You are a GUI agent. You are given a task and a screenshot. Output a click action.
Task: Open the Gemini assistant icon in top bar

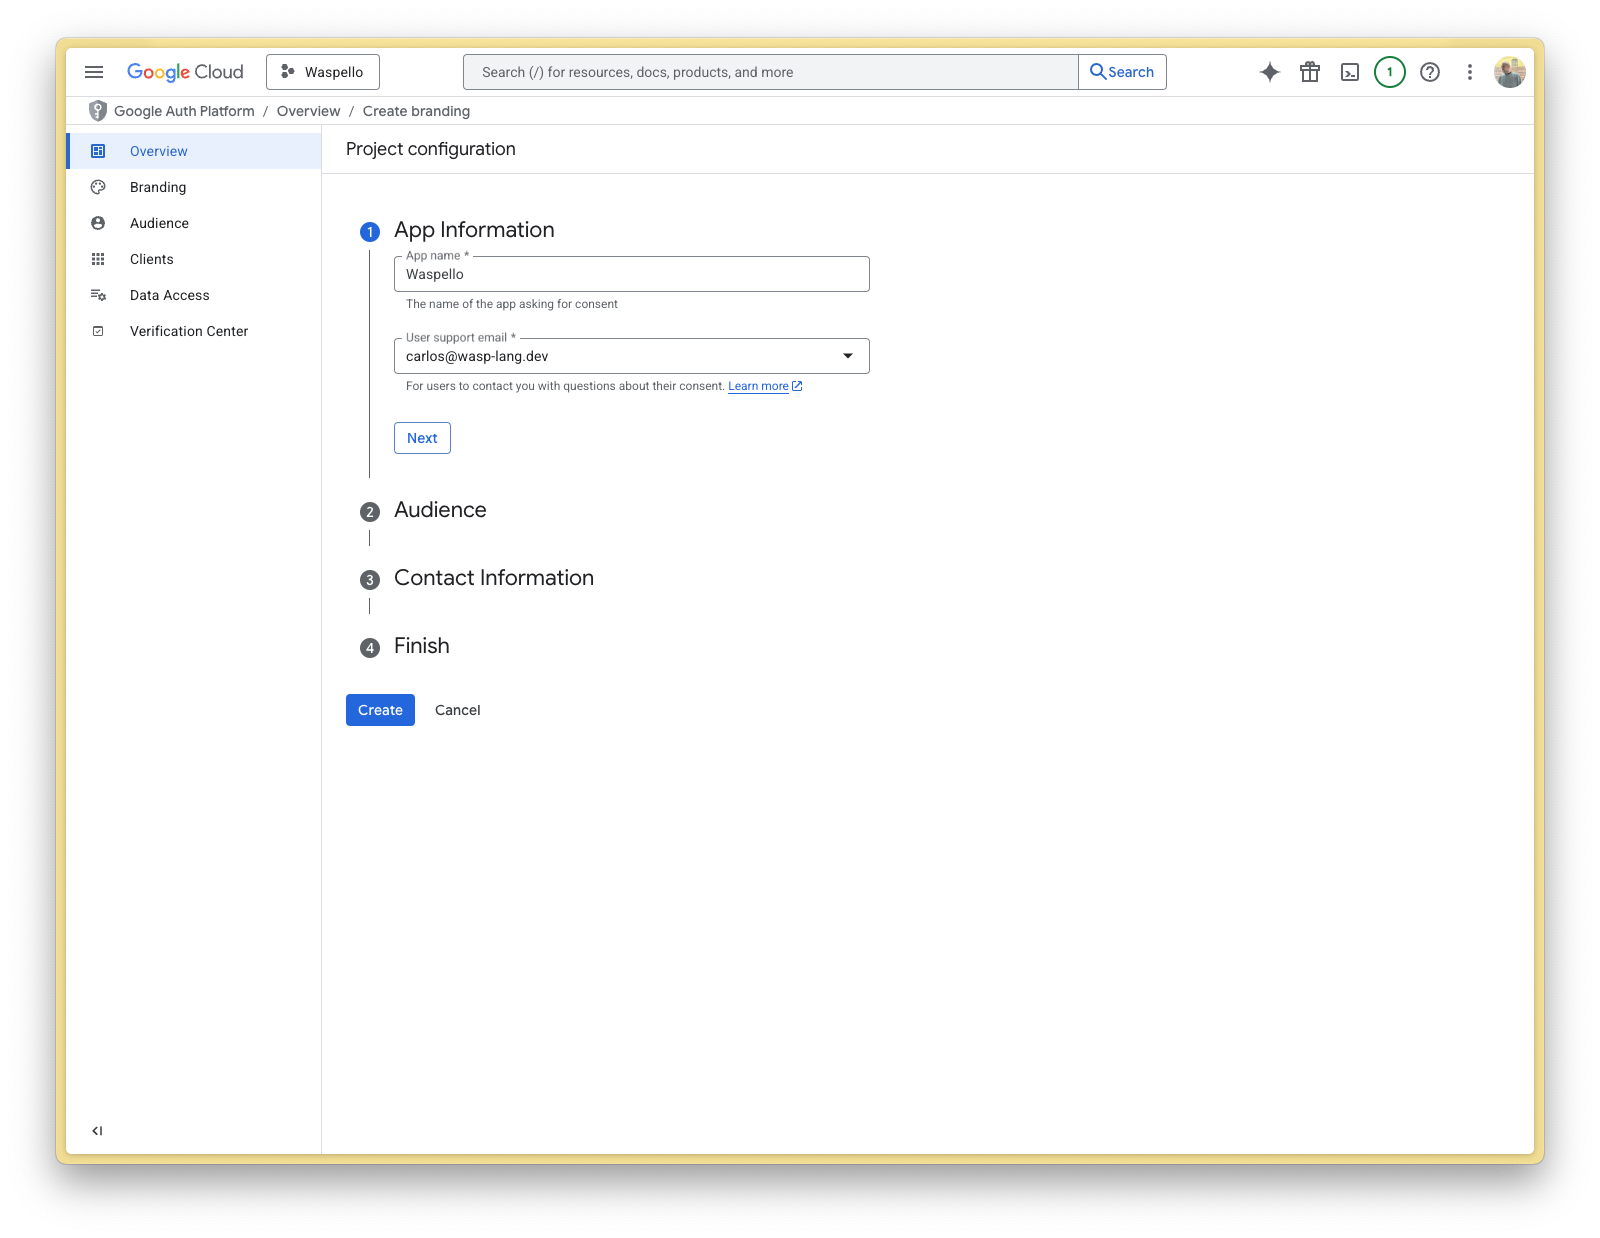1268,71
